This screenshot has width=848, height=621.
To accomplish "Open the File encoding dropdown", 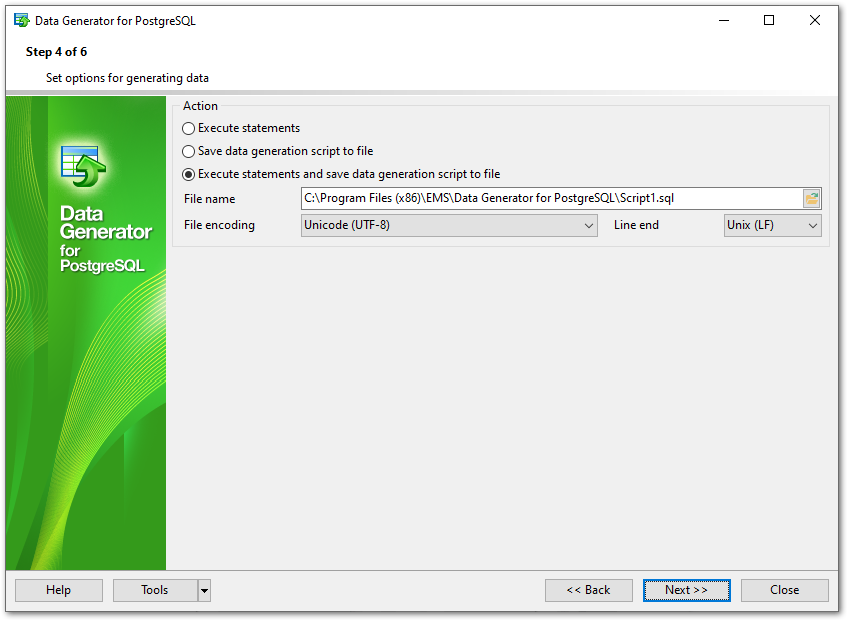I will [449, 226].
